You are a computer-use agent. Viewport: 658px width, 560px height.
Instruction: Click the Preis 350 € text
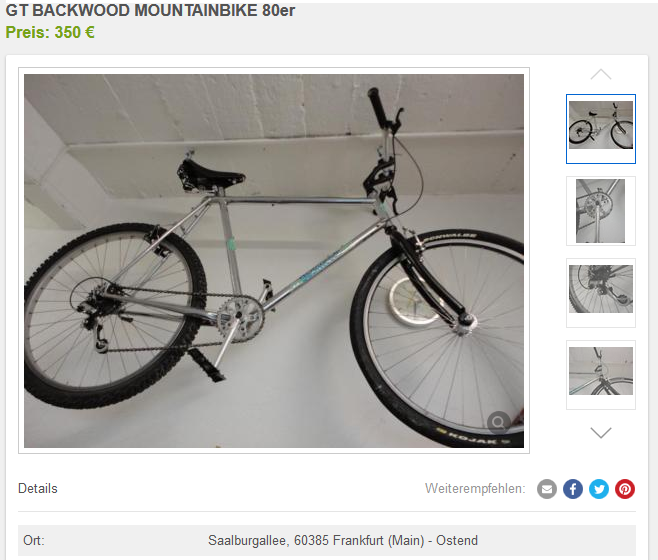(50, 32)
